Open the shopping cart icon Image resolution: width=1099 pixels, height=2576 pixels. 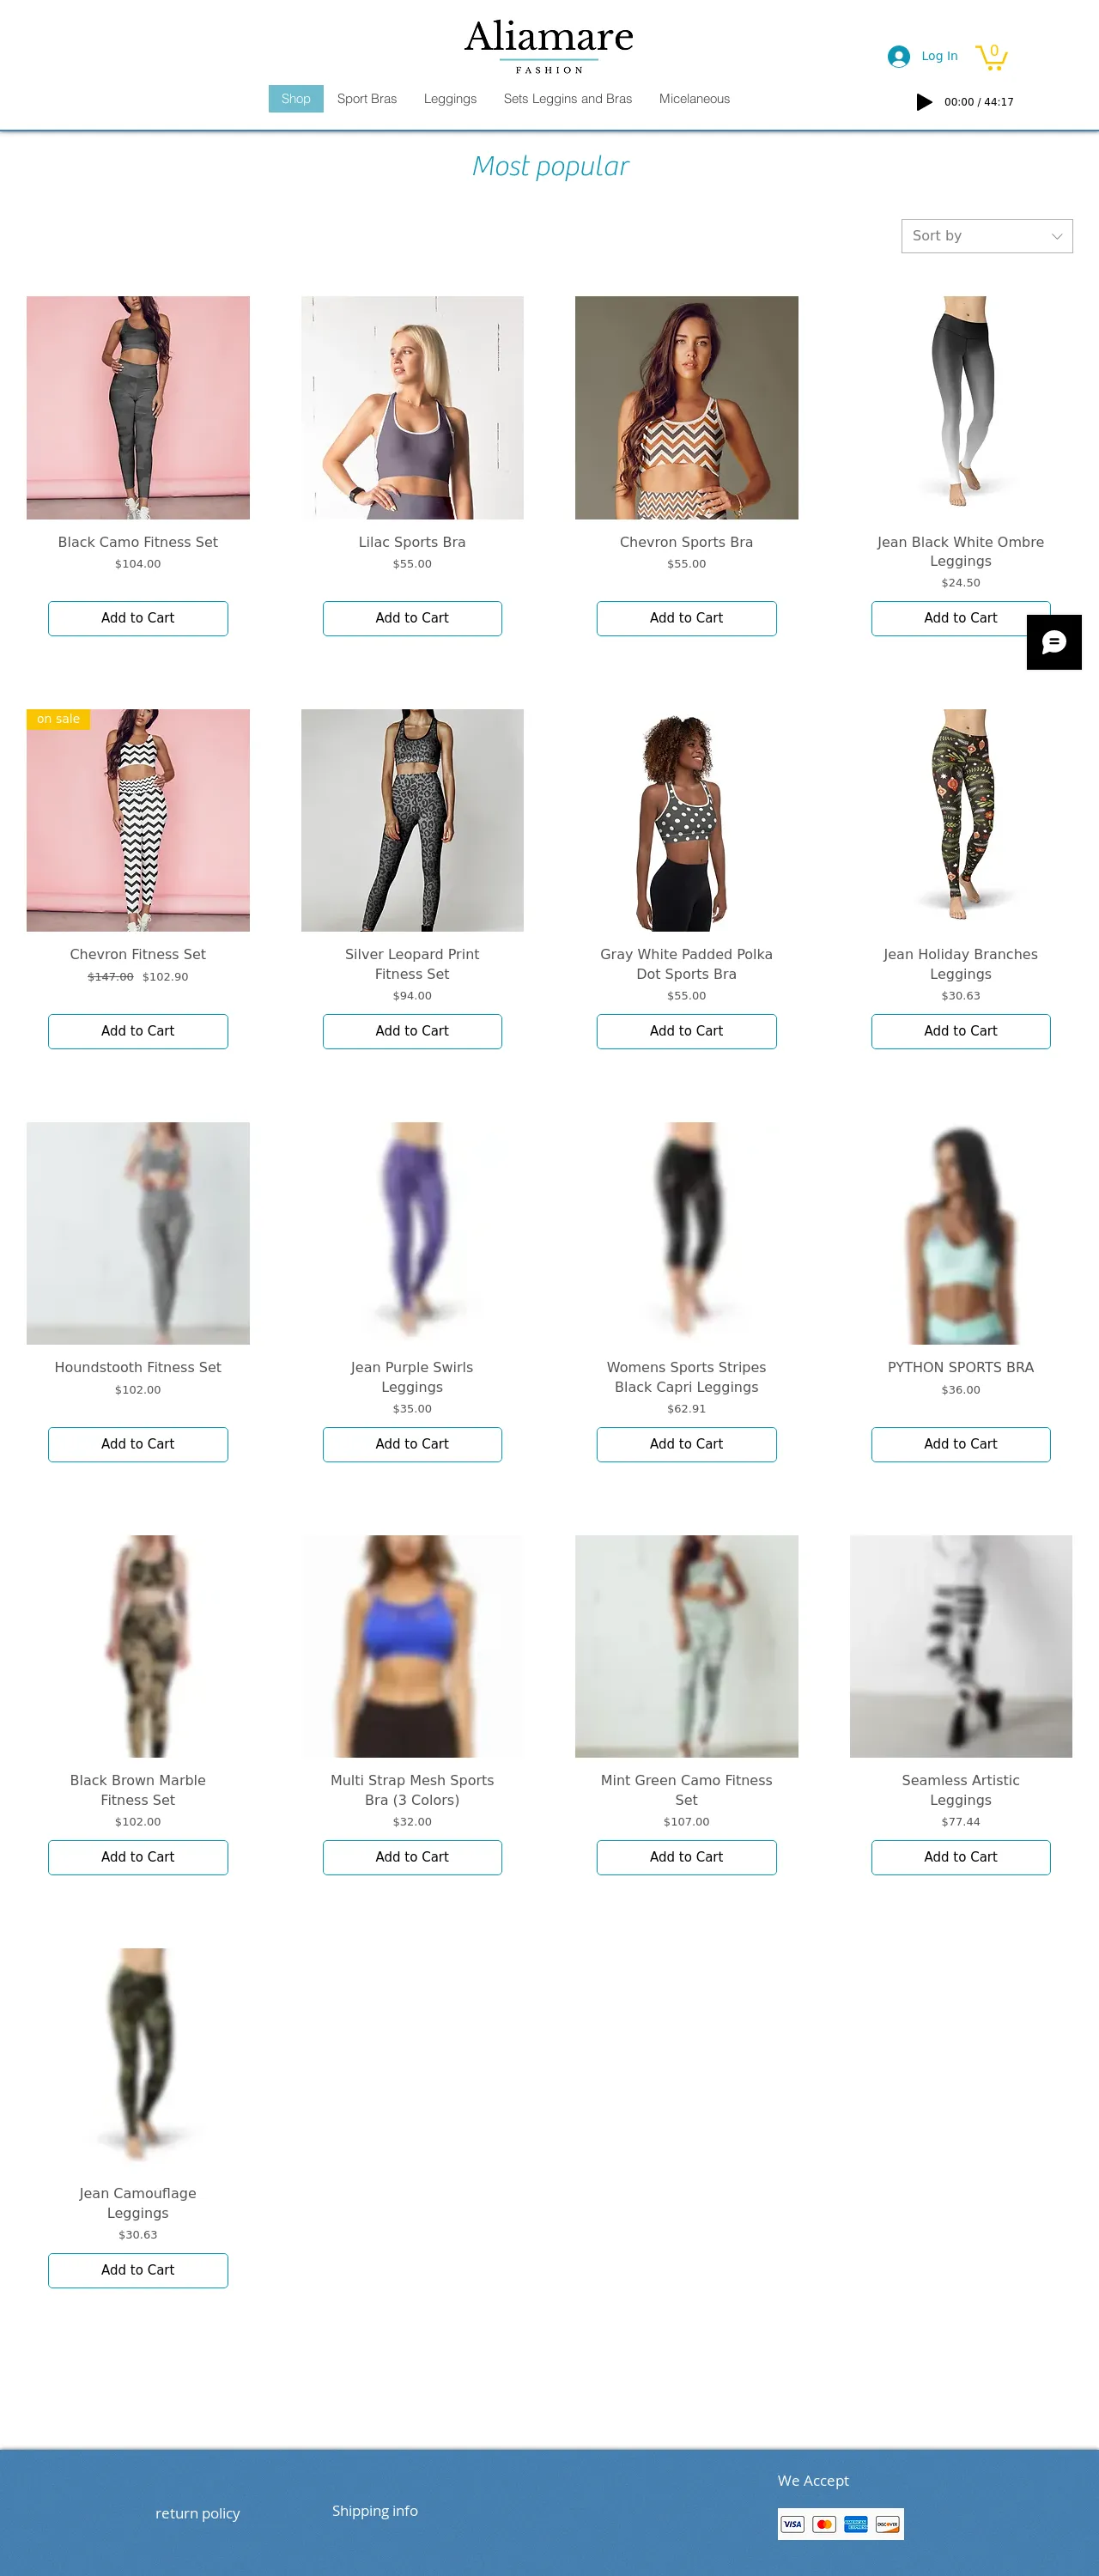click(x=991, y=57)
